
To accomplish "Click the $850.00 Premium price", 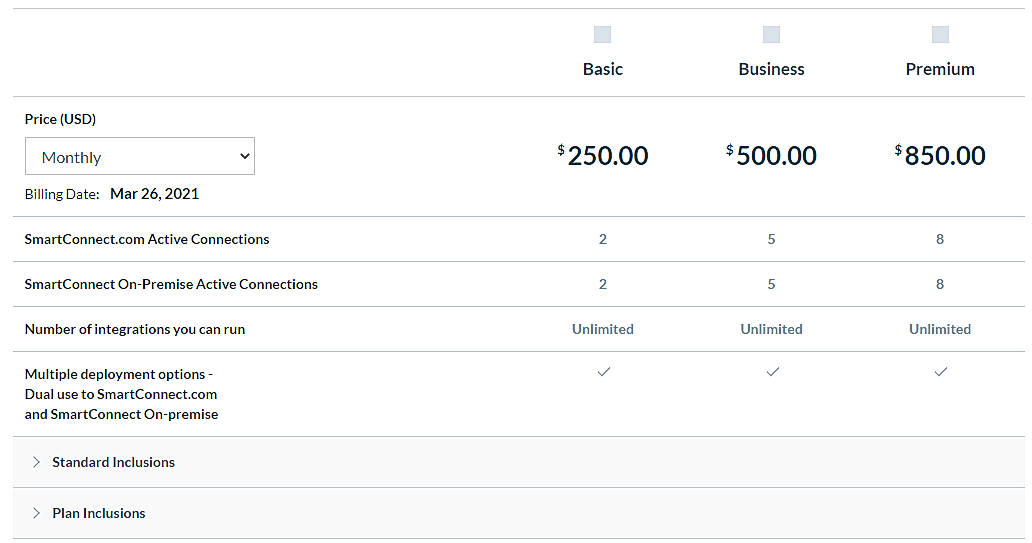I will click(x=940, y=156).
